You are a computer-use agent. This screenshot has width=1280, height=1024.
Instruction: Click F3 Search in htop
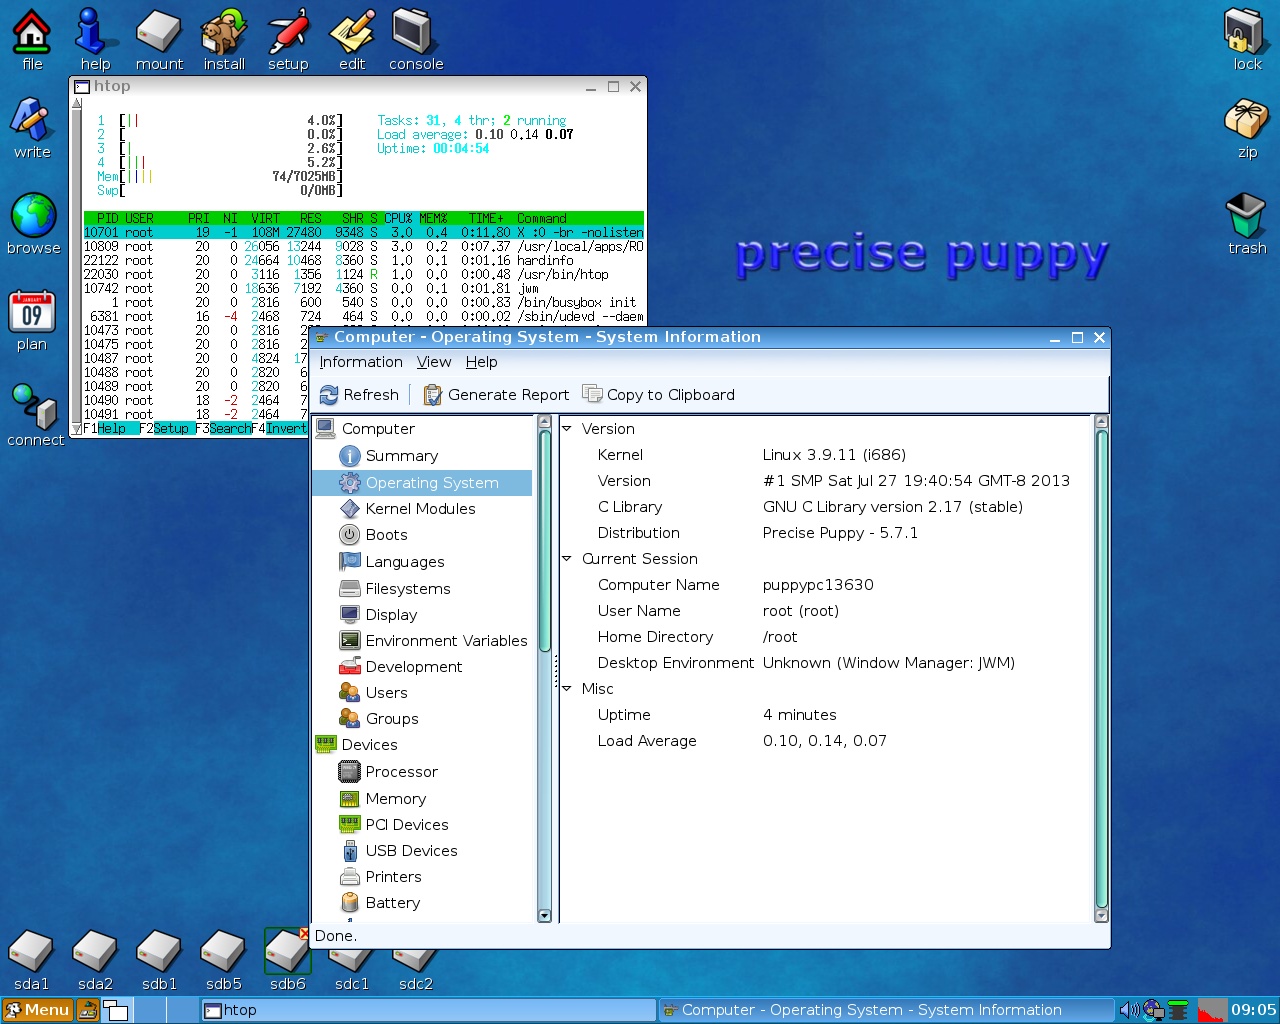[x=223, y=428]
